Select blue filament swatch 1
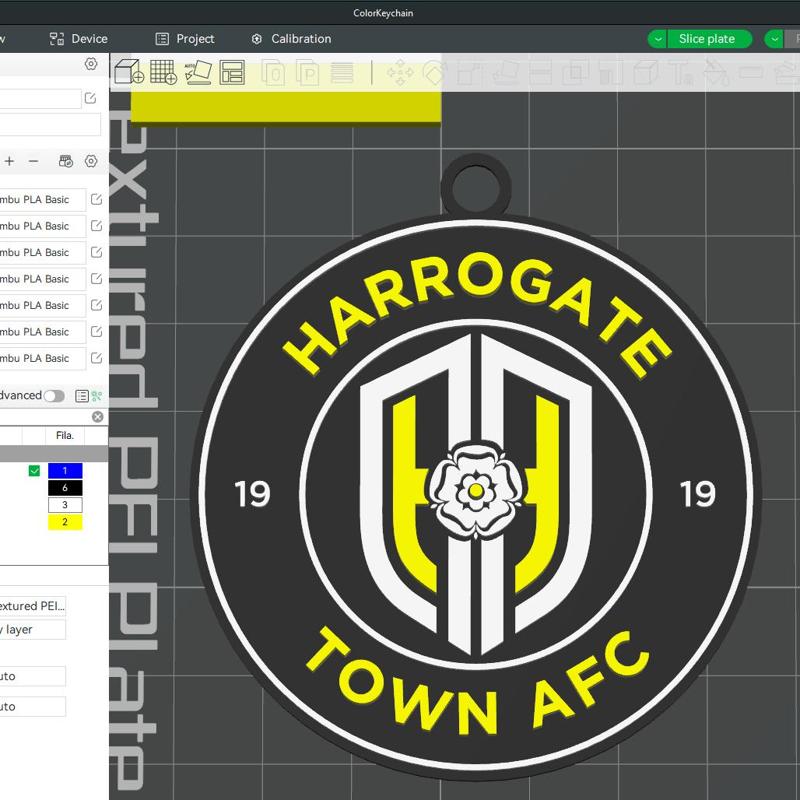 click(x=65, y=470)
